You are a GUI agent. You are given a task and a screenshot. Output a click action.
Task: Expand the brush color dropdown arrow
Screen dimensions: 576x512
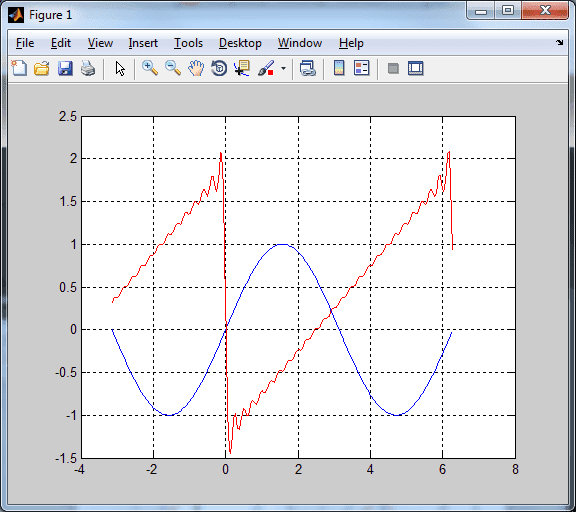(x=283, y=69)
